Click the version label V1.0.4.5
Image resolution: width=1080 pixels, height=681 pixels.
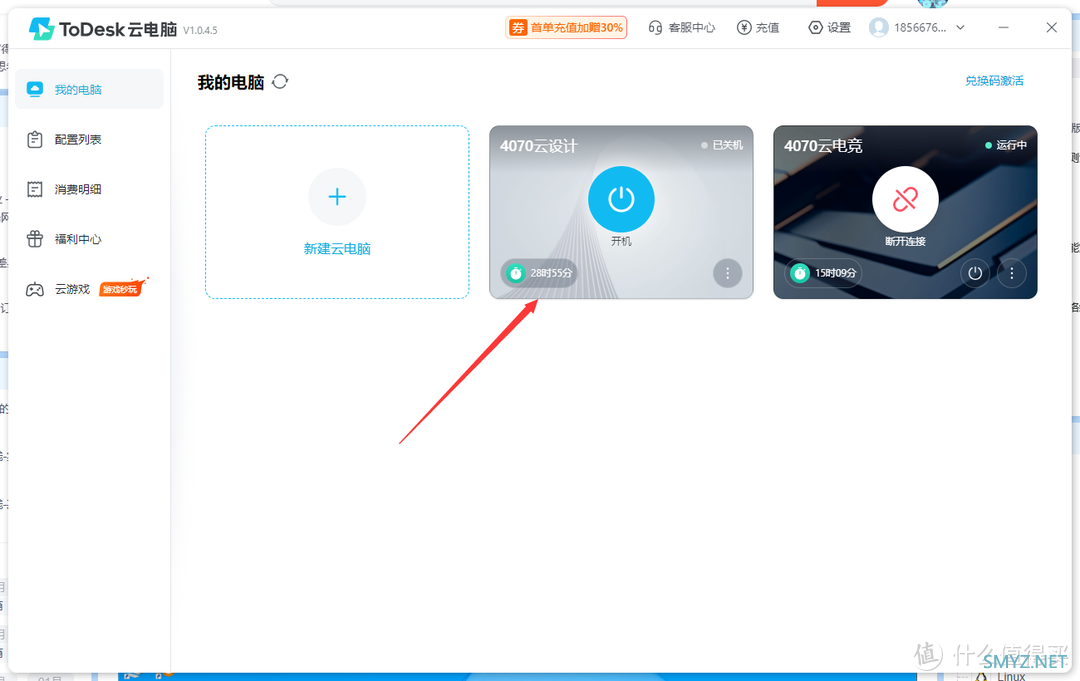pos(200,30)
